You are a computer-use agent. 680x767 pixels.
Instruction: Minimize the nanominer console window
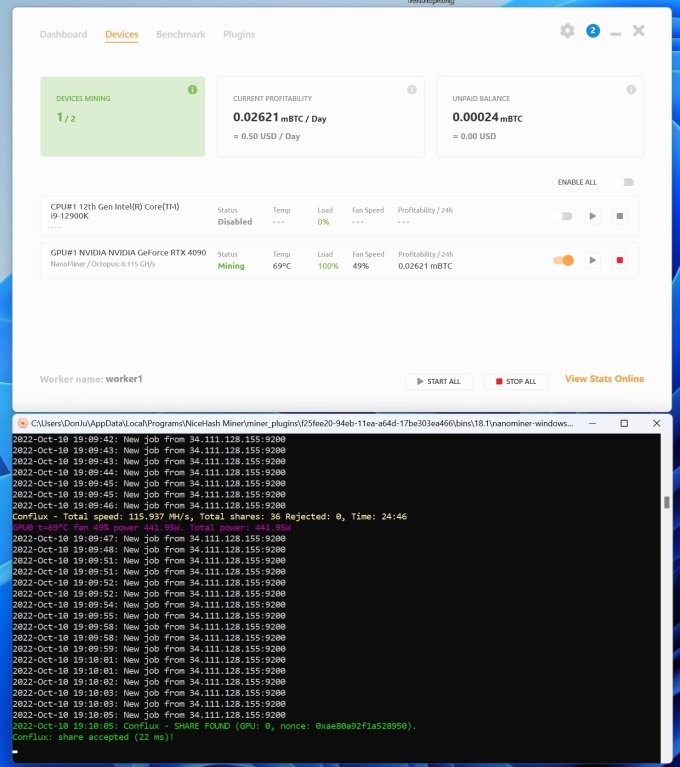click(x=592, y=423)
